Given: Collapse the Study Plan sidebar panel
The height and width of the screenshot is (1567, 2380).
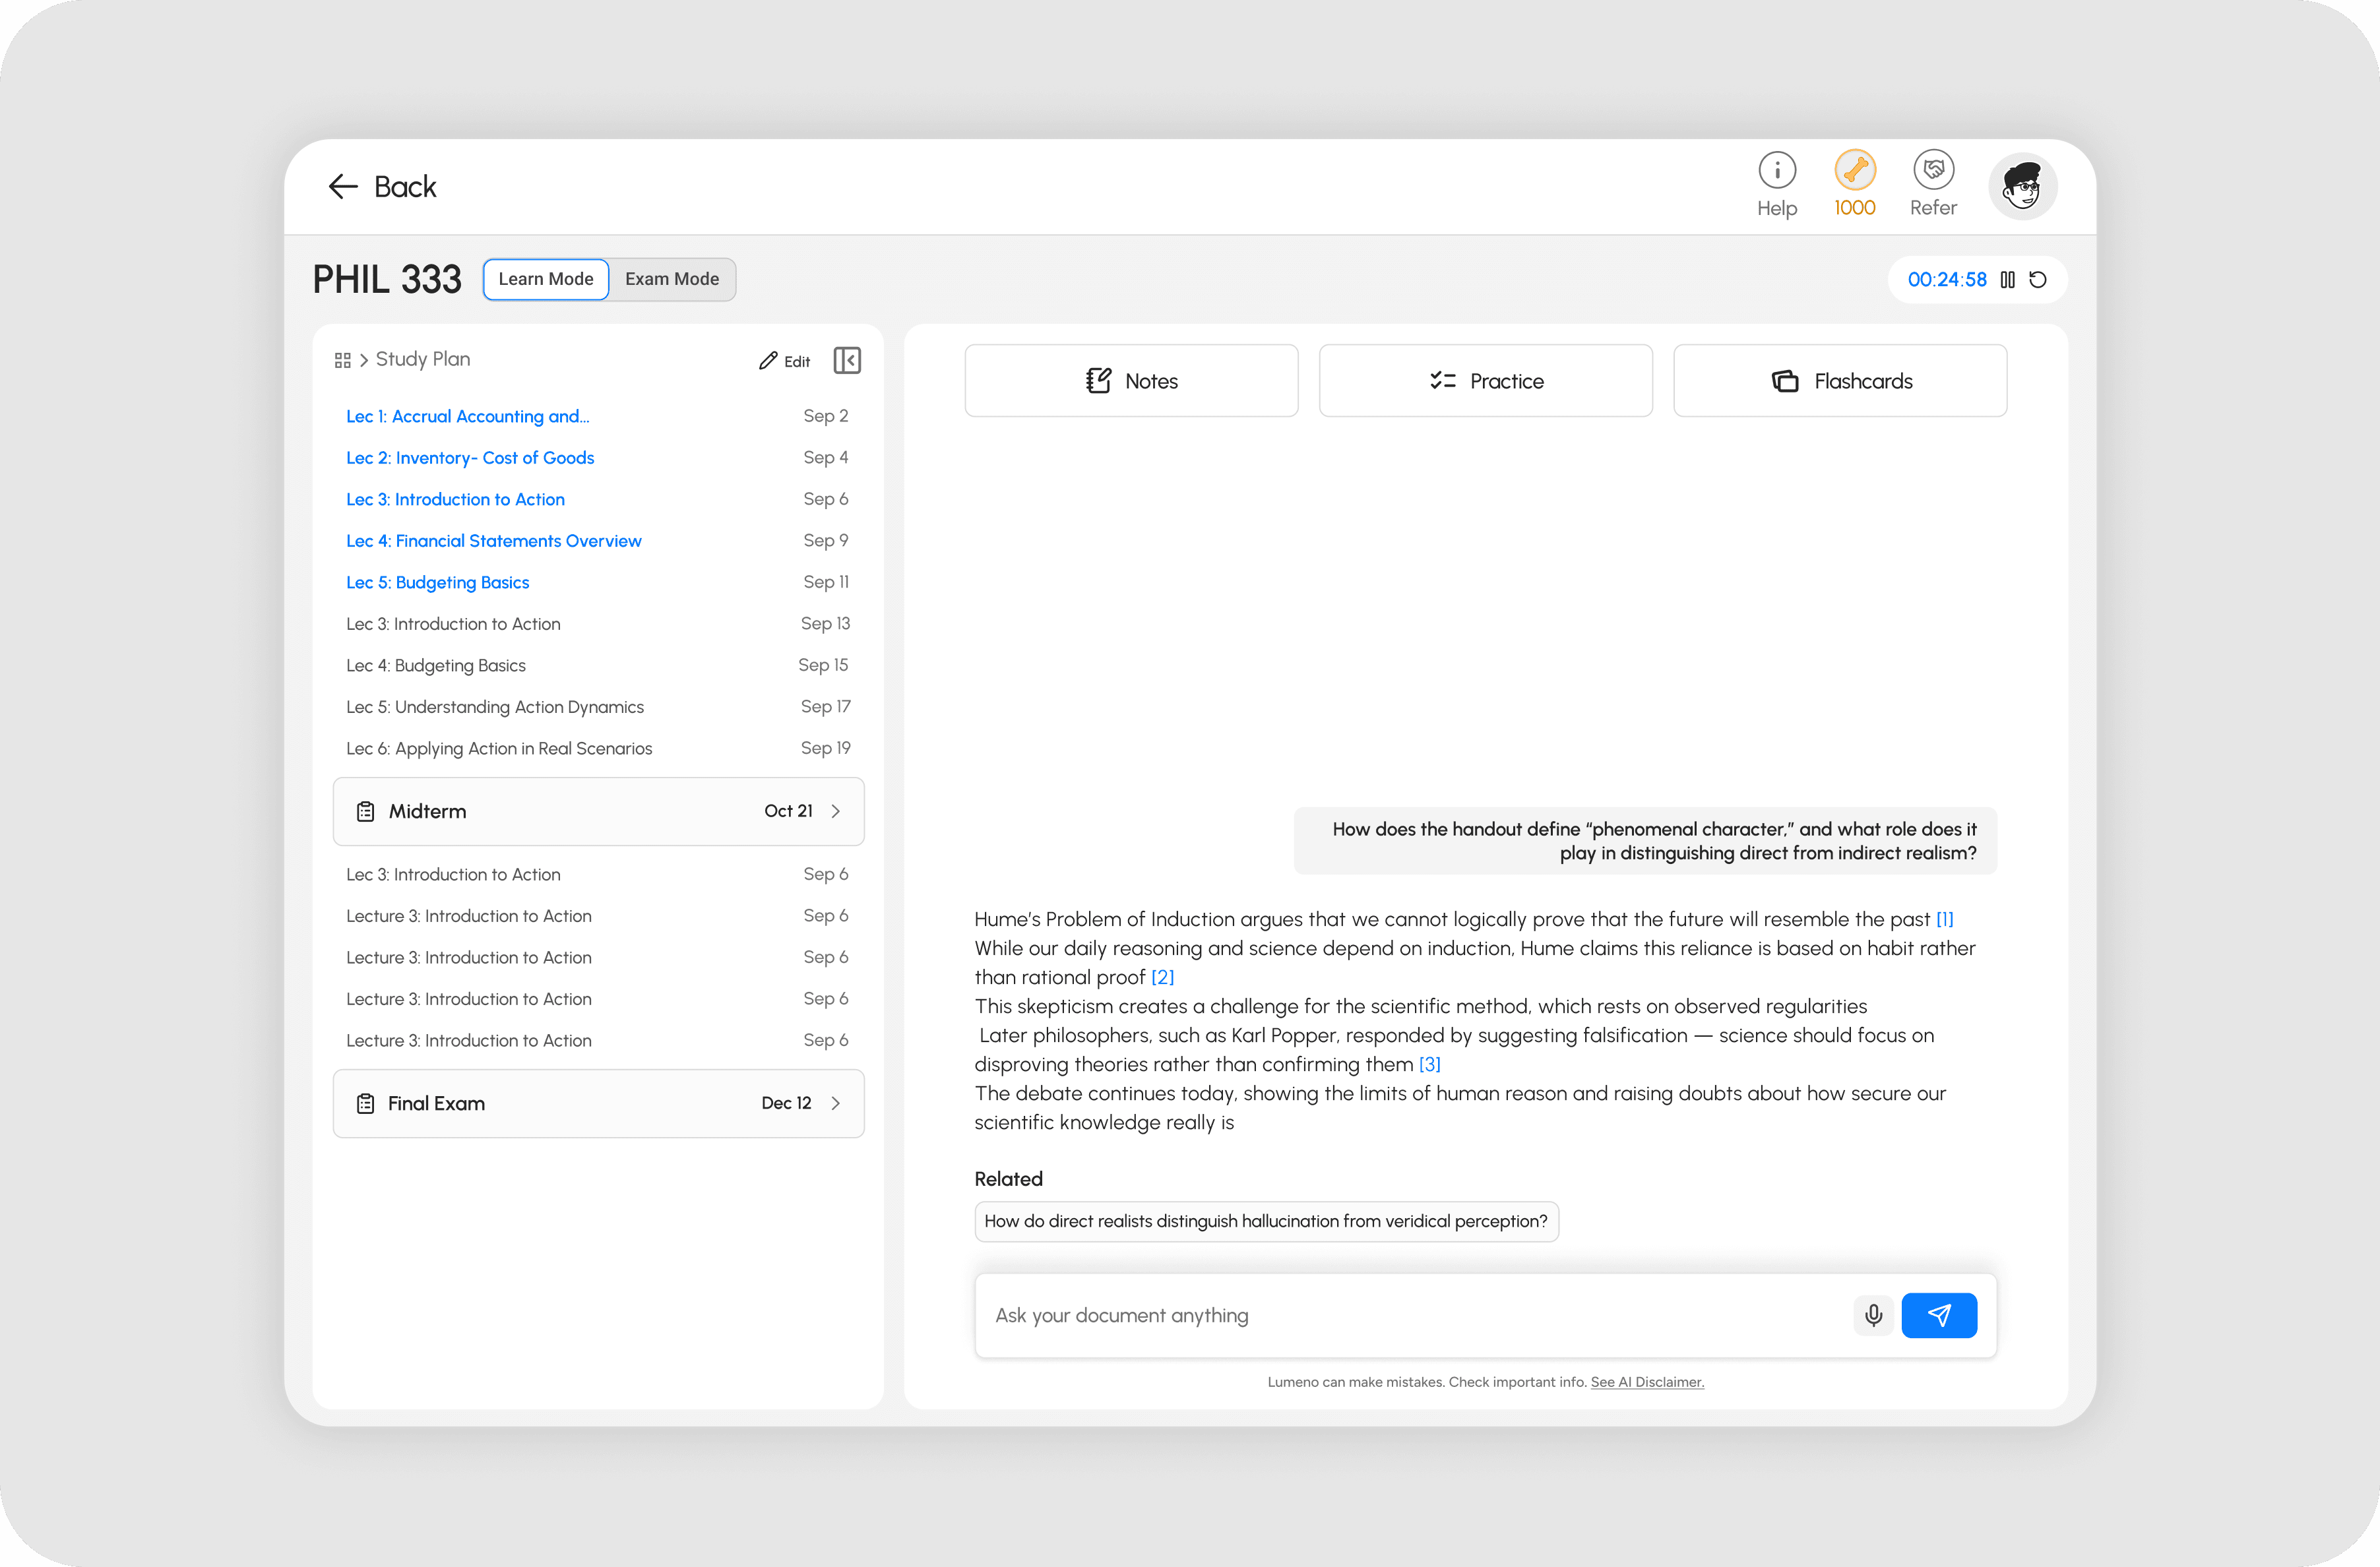Looking at the screenshot, I should coord(846,360).
